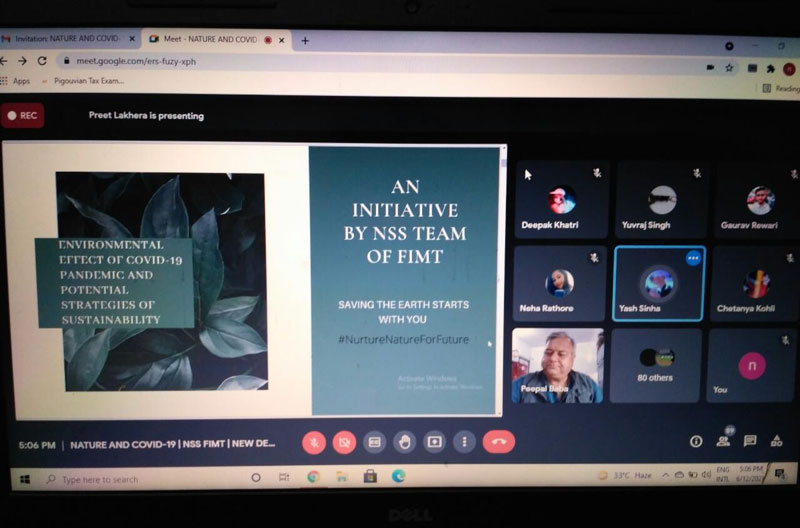Open meeting details info icon
Image resolution: width=800 pixels, height=528 pixels.
[x=696, y=441]
